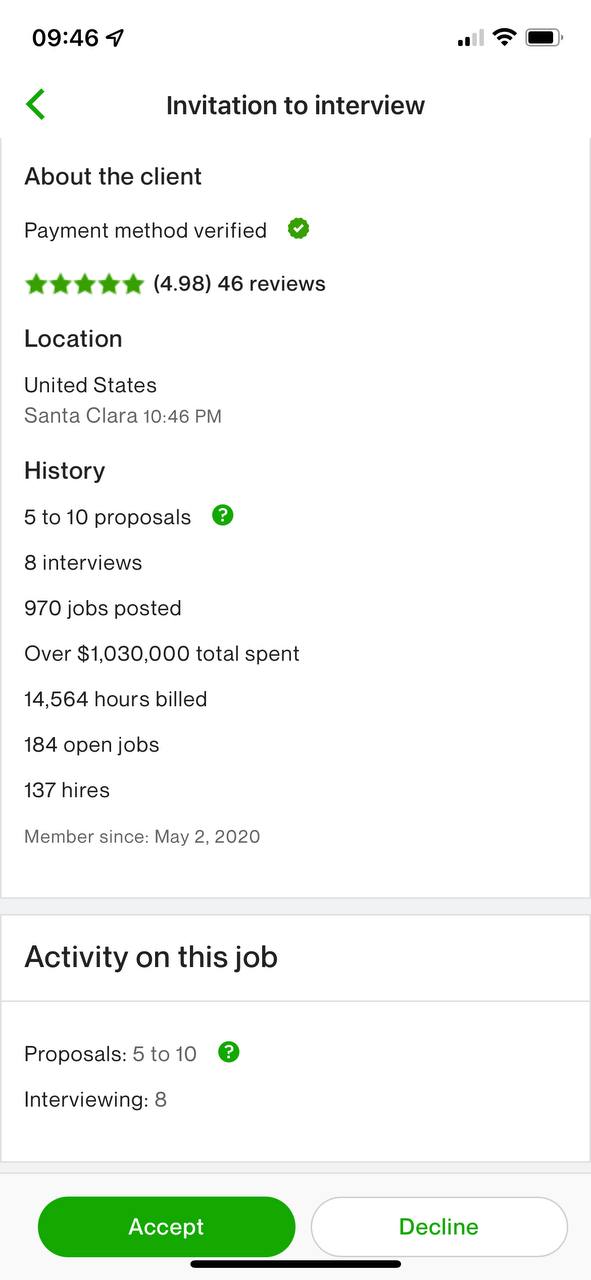
Task: Select the '970 jobs posted' entry
Action: 103,608
